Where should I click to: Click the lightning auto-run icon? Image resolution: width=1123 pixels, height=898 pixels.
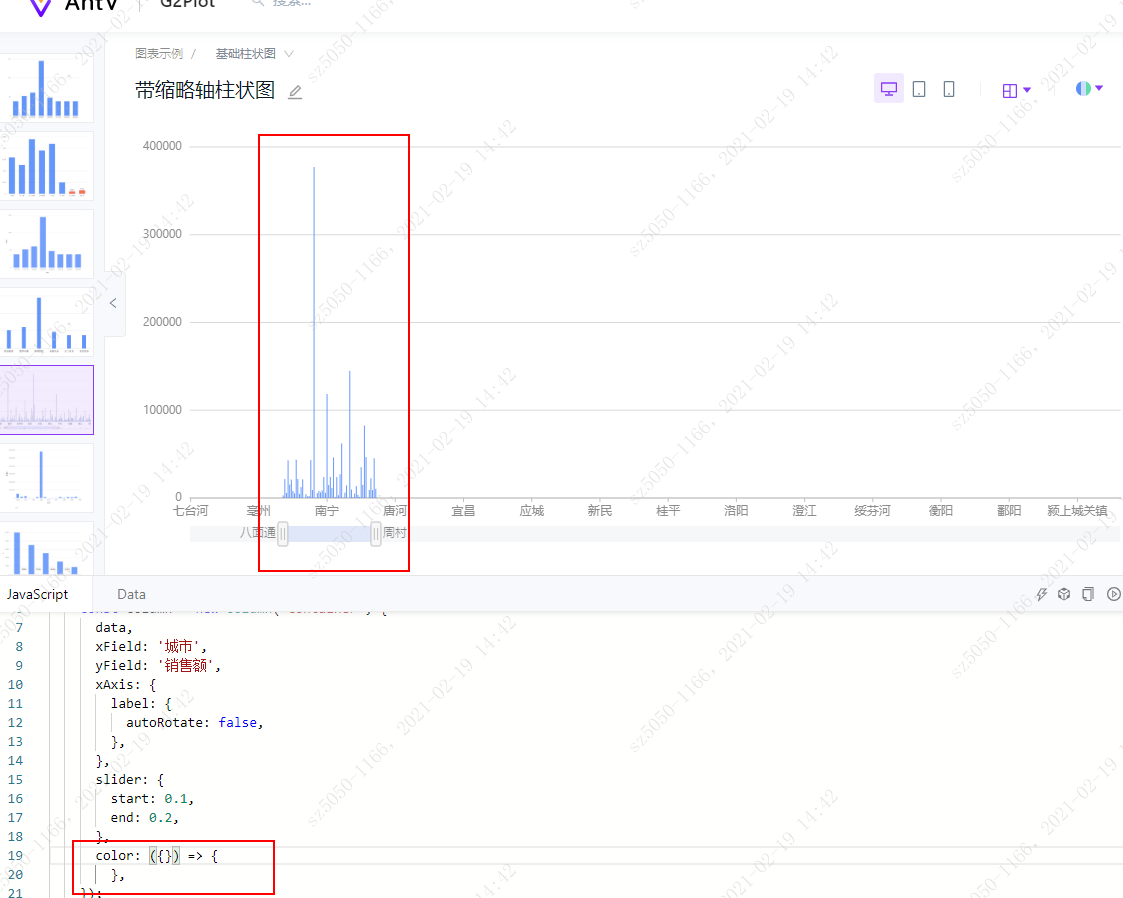[x=1040, y=593]
